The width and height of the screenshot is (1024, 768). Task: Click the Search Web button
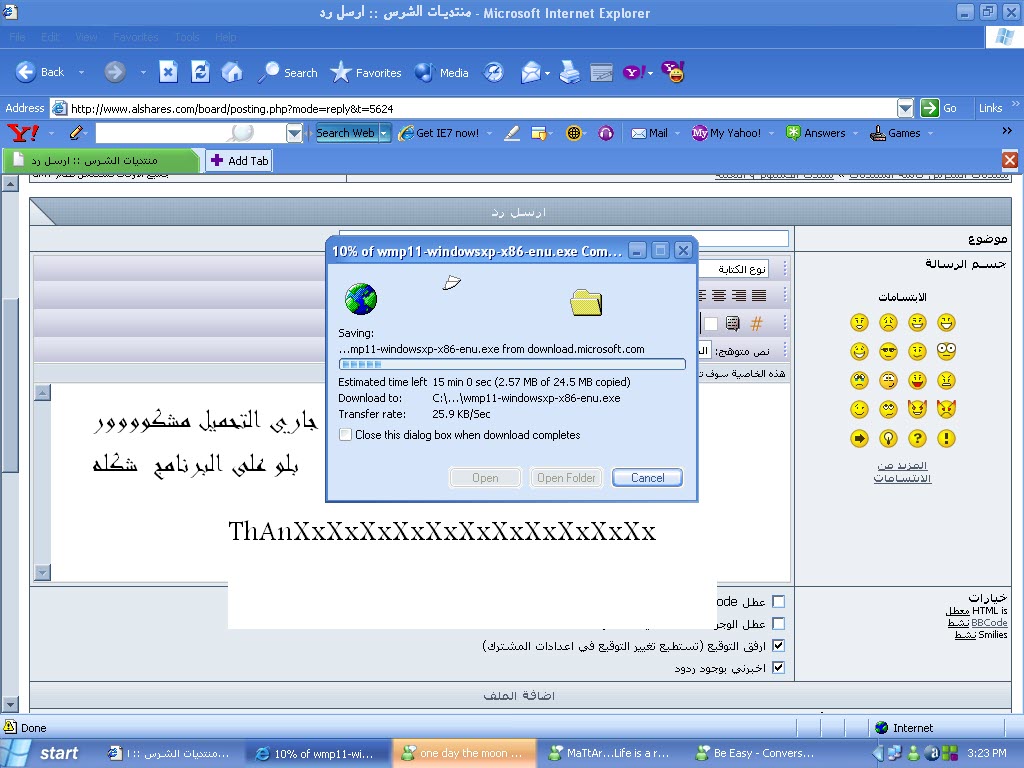(345, 133)
